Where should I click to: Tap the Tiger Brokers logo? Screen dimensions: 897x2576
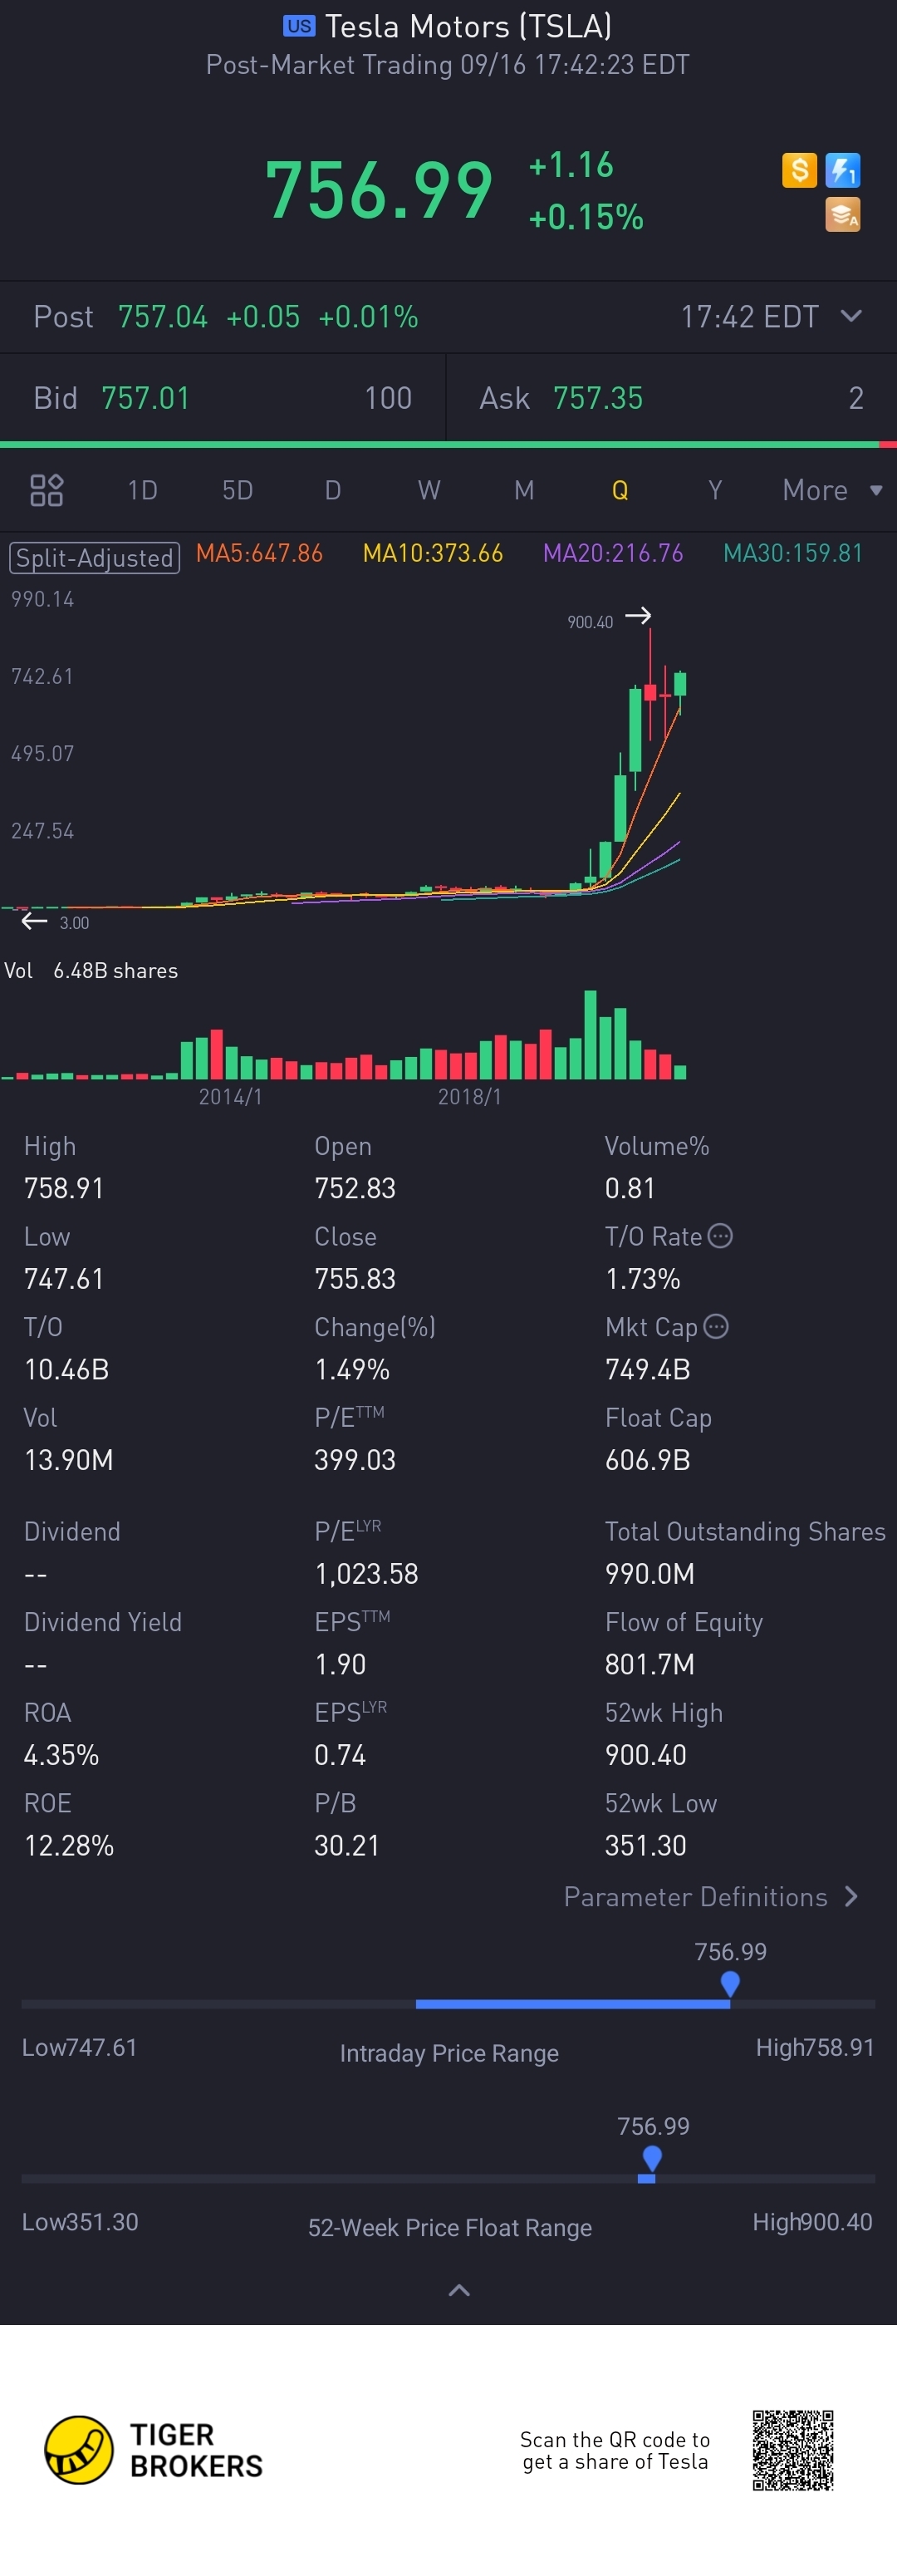coord(153,2450)
